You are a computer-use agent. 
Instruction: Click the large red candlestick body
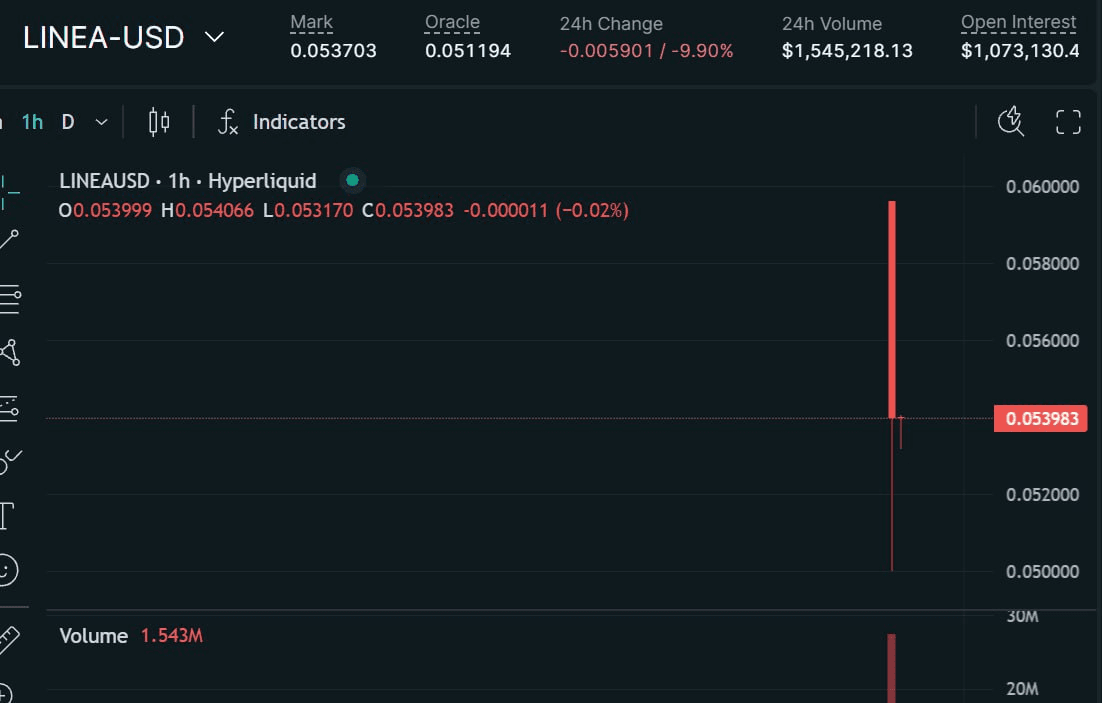tap(892, 309)
